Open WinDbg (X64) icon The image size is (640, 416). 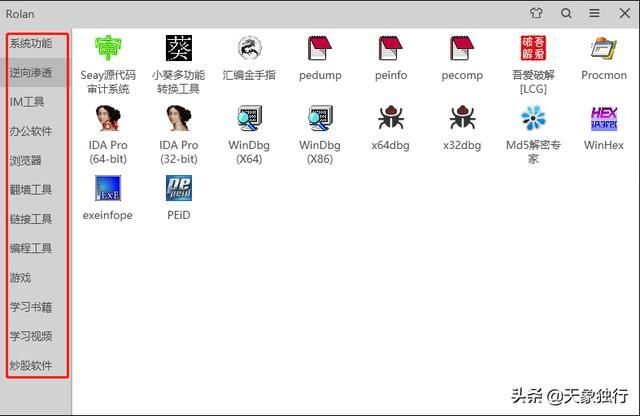coord(249,118)
